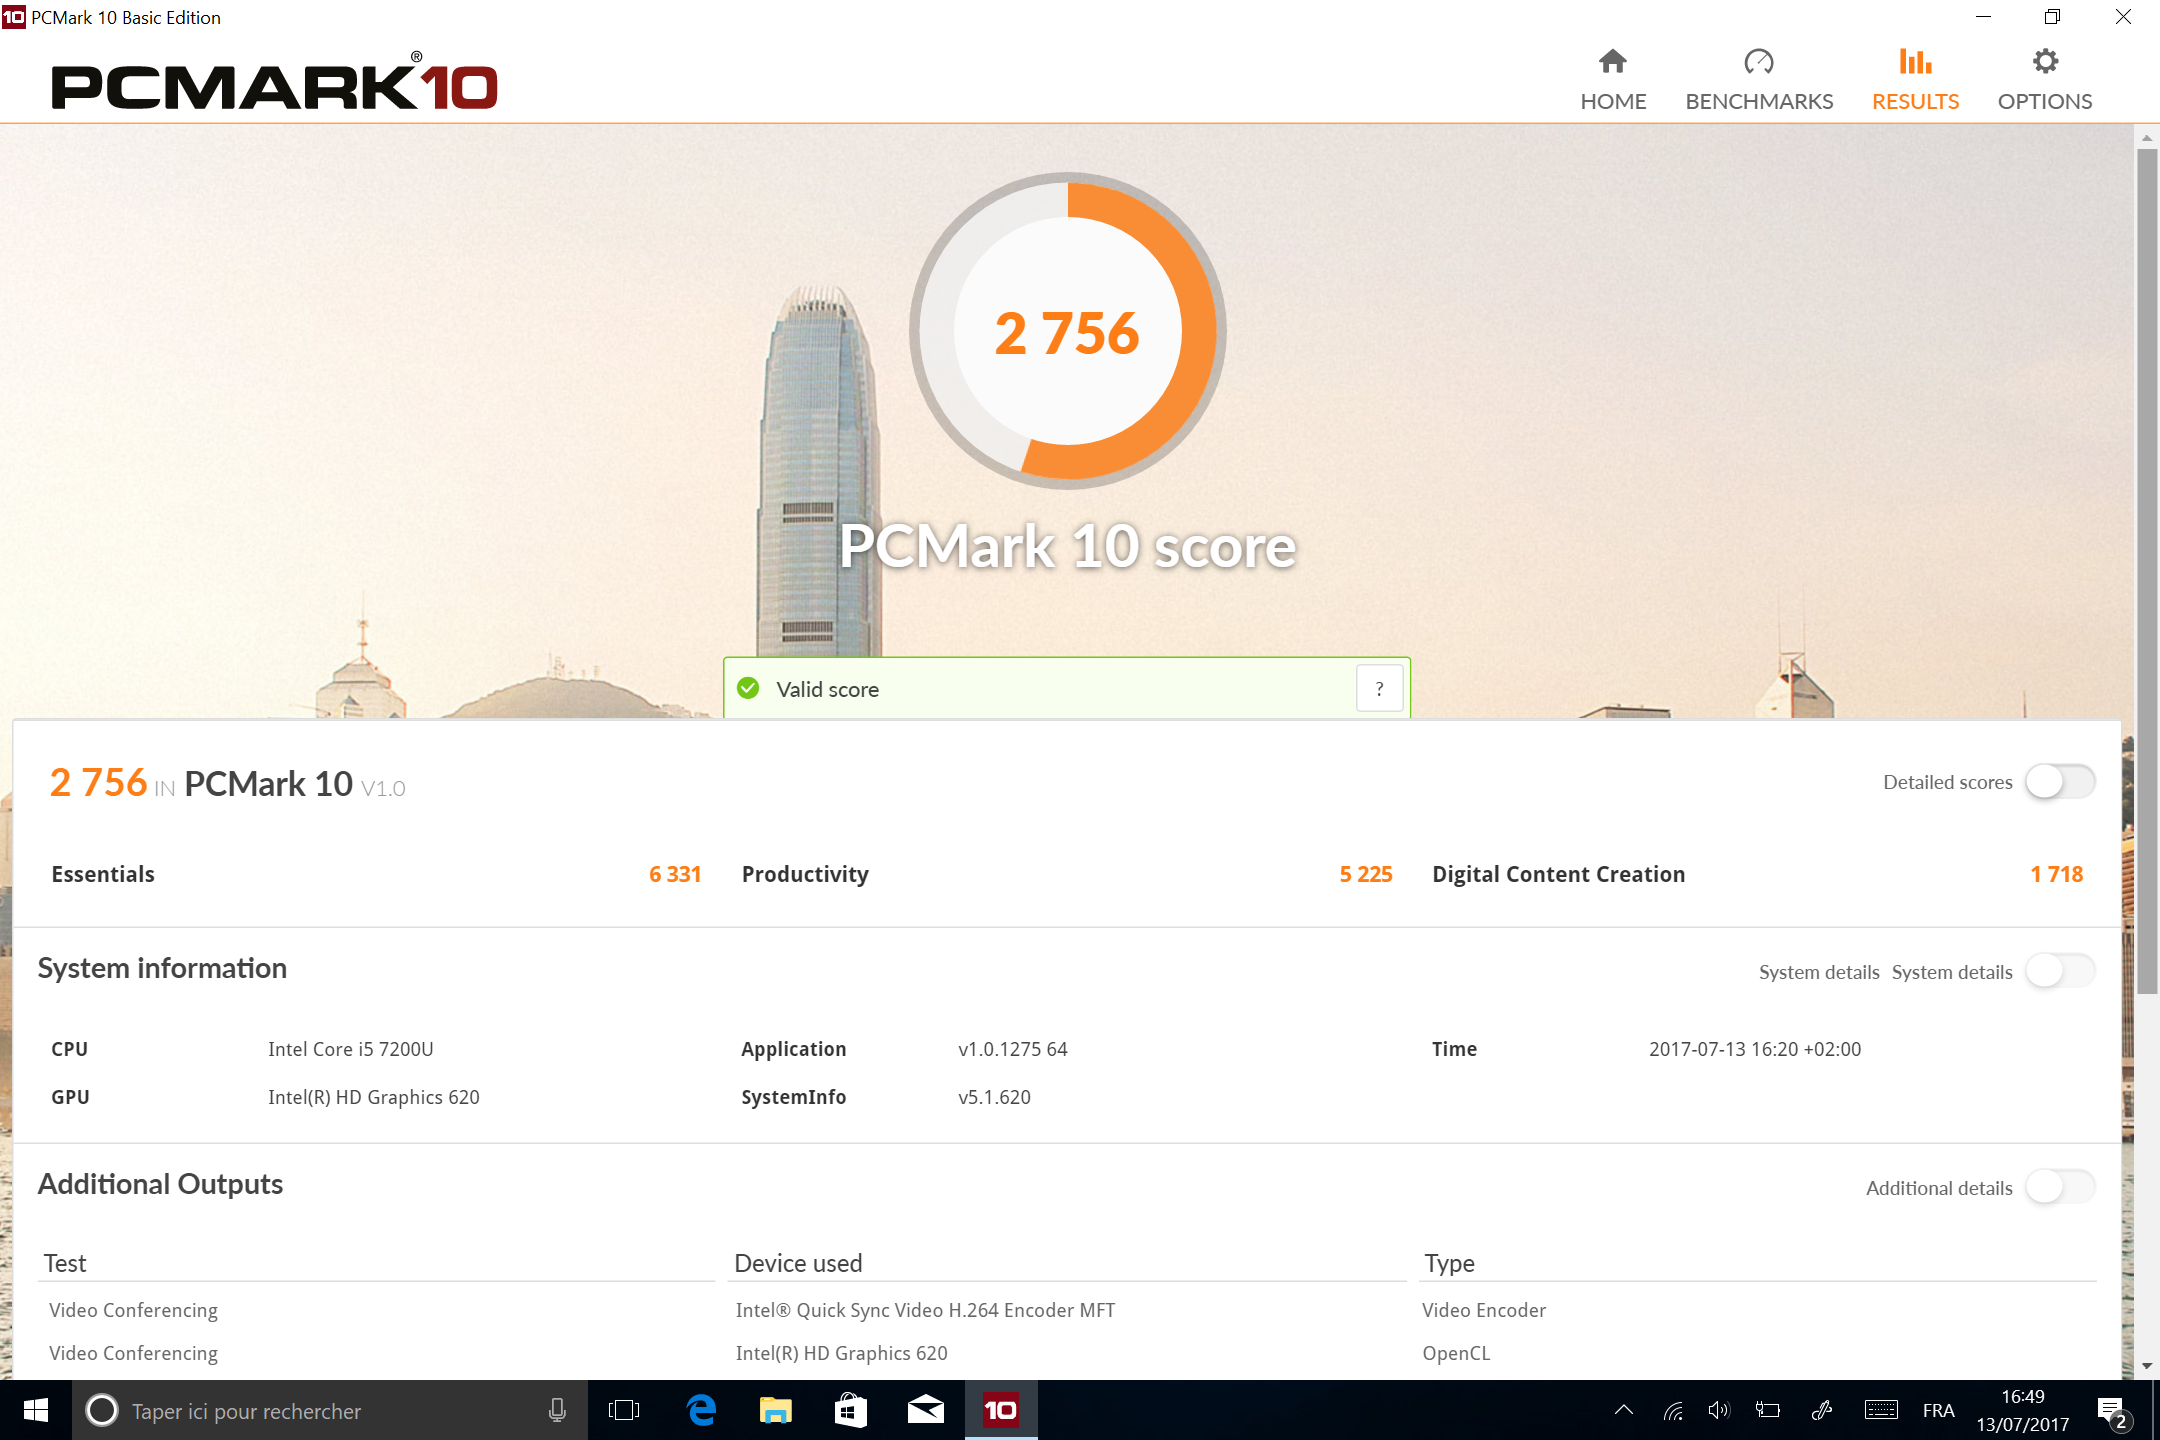Open the Benchmarks gauge icon

(1758, 62)
